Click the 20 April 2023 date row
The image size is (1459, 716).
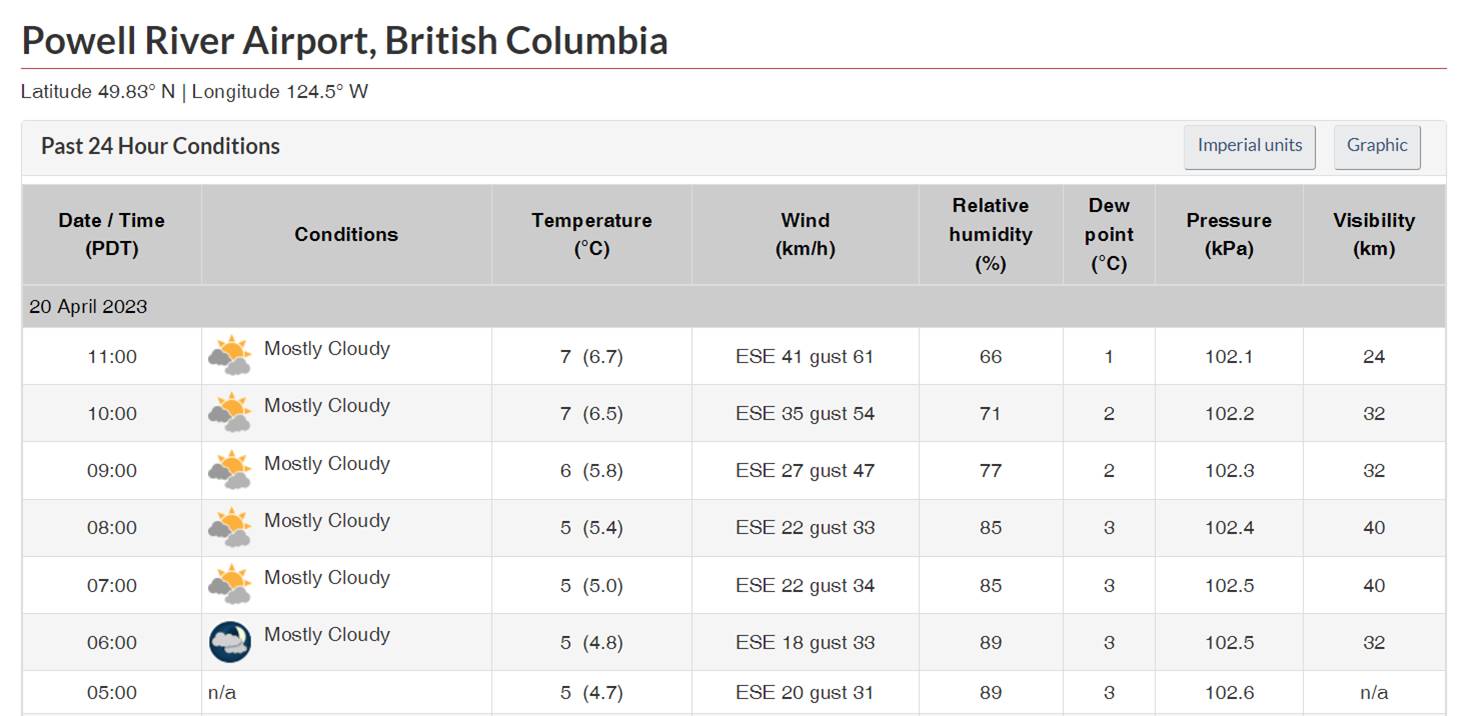tap(88, 307)
